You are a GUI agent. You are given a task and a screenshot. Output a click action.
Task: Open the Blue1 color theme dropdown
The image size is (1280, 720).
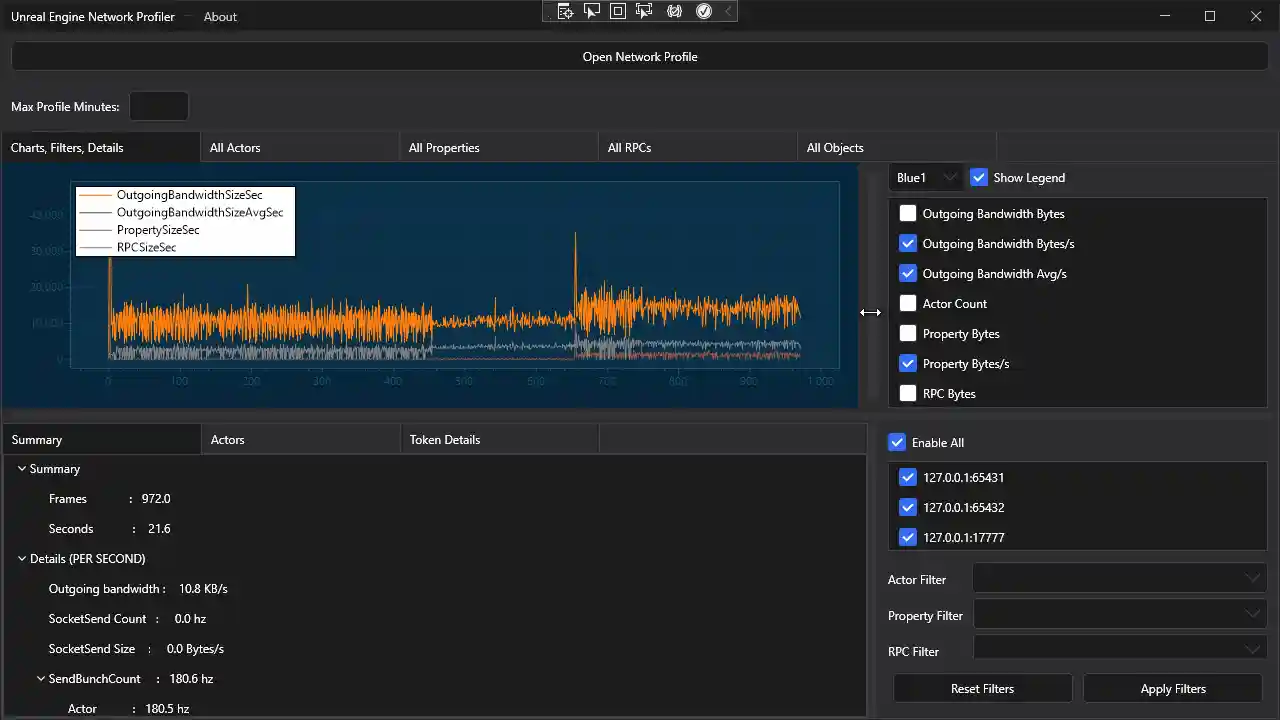(x=926, y=178)
